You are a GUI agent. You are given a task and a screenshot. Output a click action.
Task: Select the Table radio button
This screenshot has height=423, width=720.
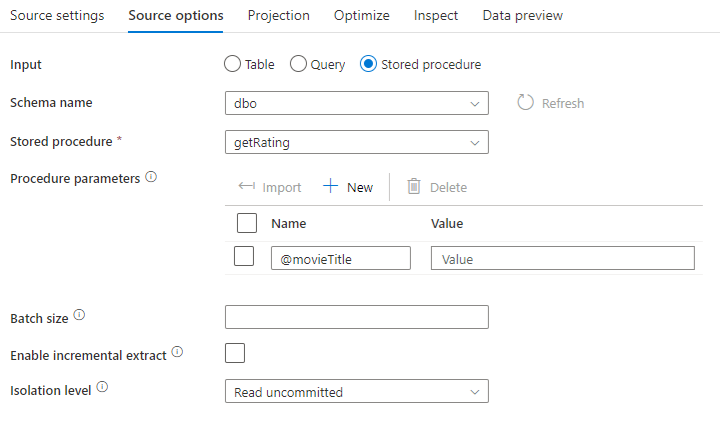(233, 64)
